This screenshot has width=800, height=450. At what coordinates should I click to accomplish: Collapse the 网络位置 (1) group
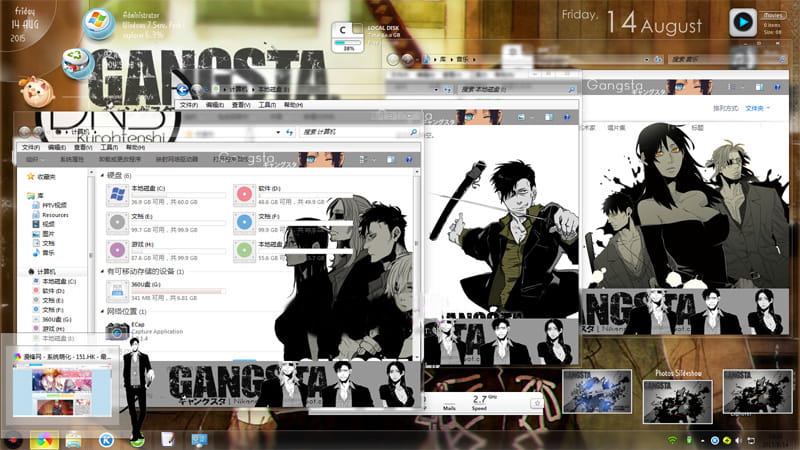click(x=103, y=311)
